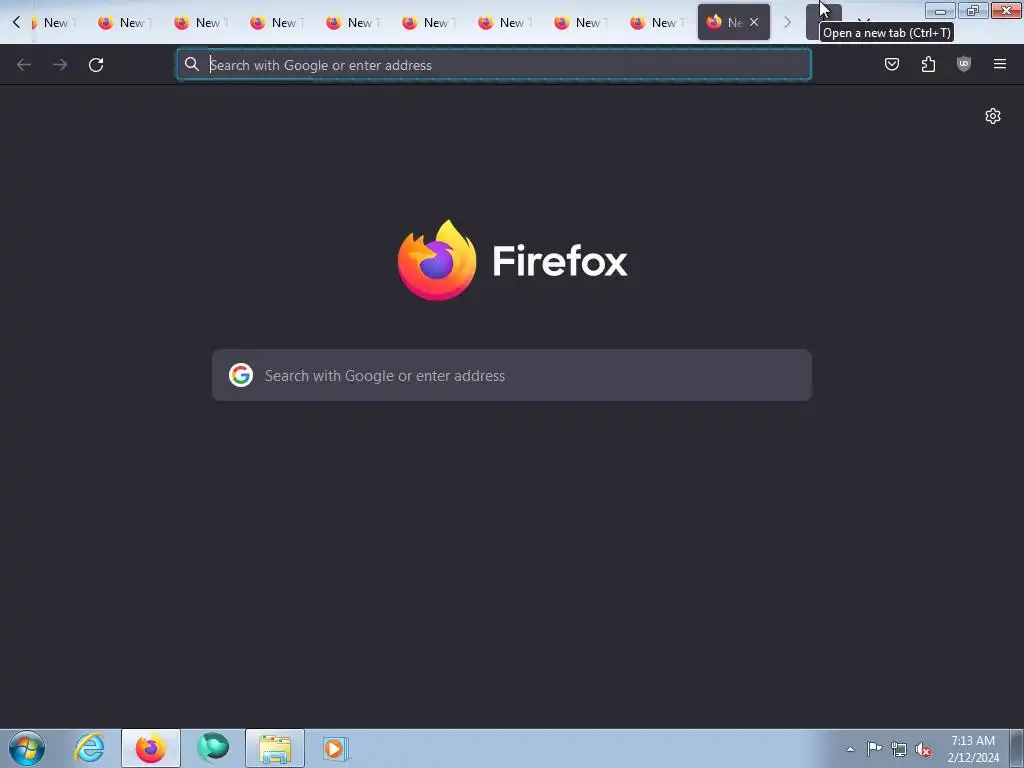Click the Google logo in search box

pyautogui.click(x=241, y=376)
